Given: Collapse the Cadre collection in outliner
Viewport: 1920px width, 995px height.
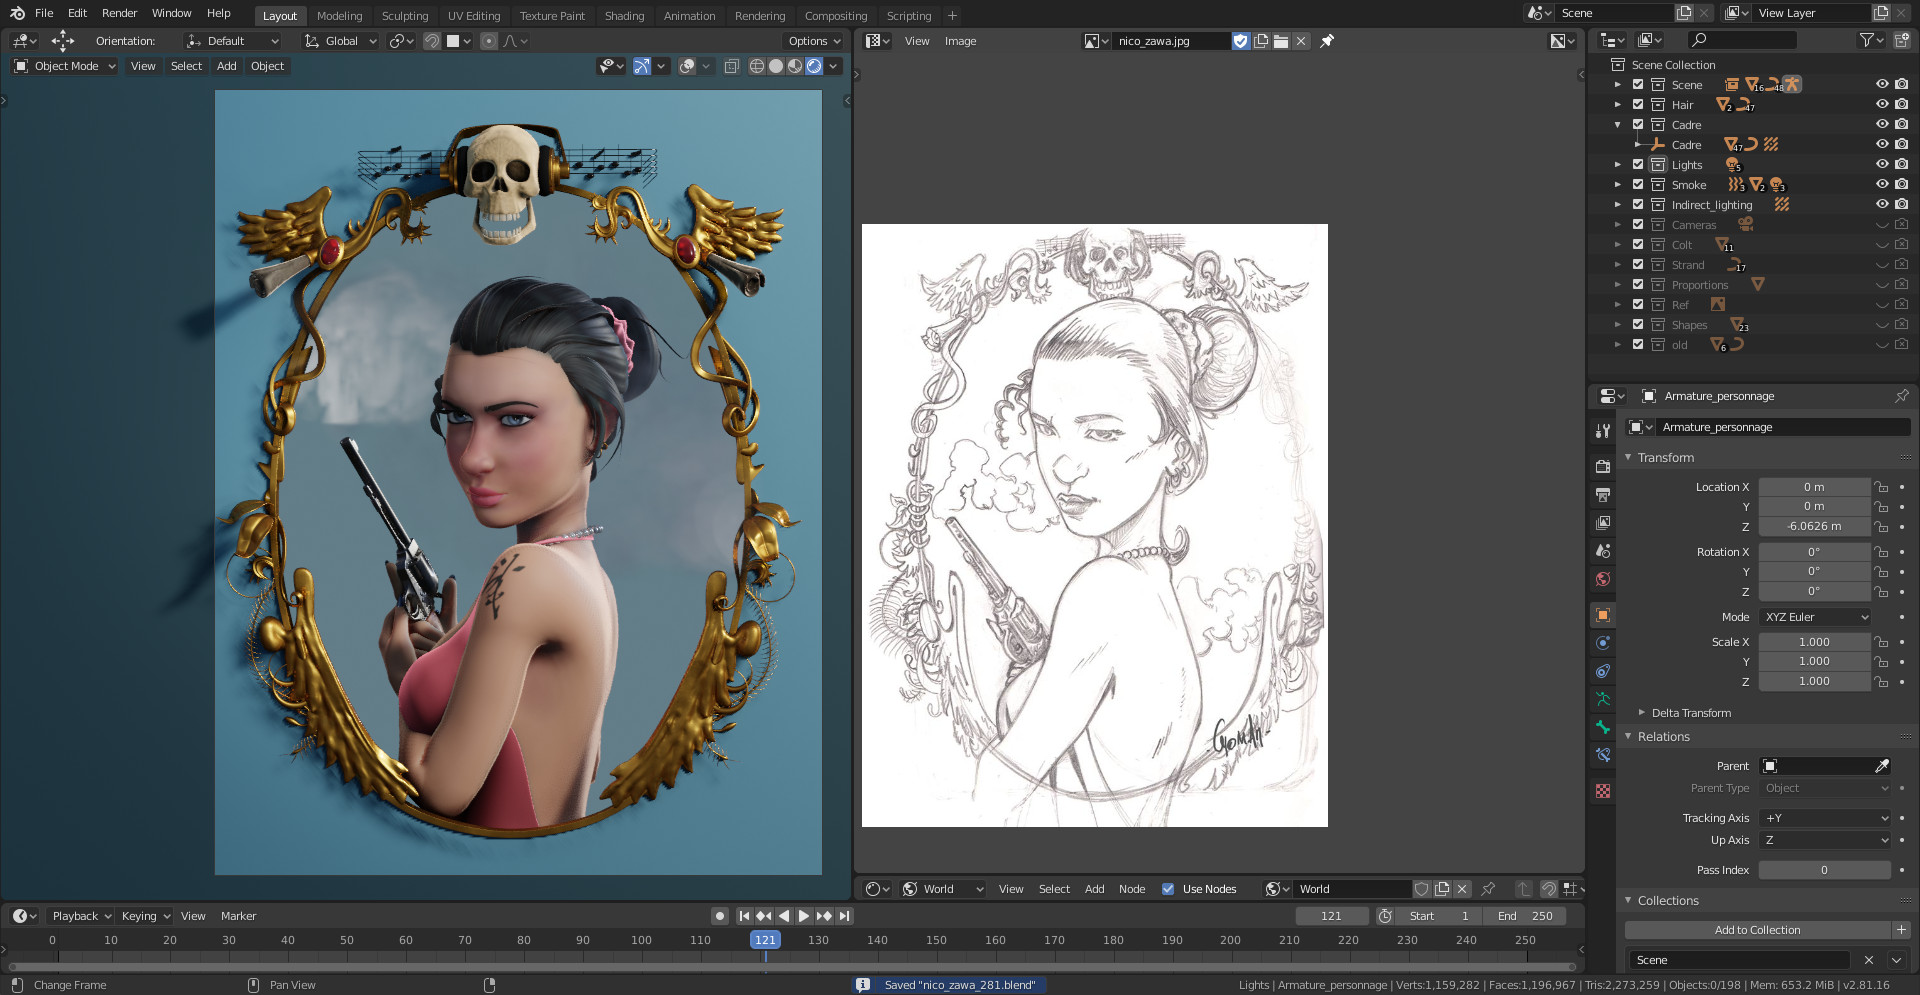Looking at the screenshot, I should point(1618,125).
